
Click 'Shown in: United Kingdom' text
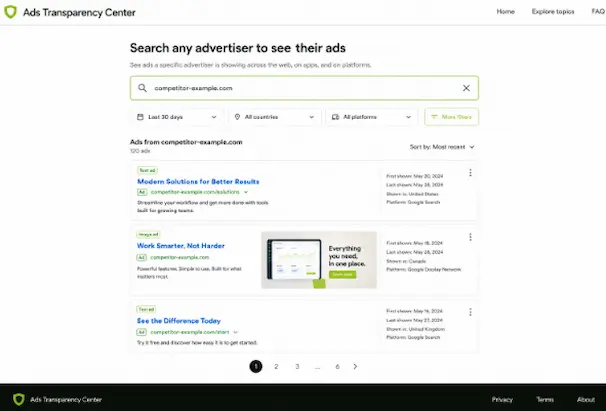tap(415, 329)
